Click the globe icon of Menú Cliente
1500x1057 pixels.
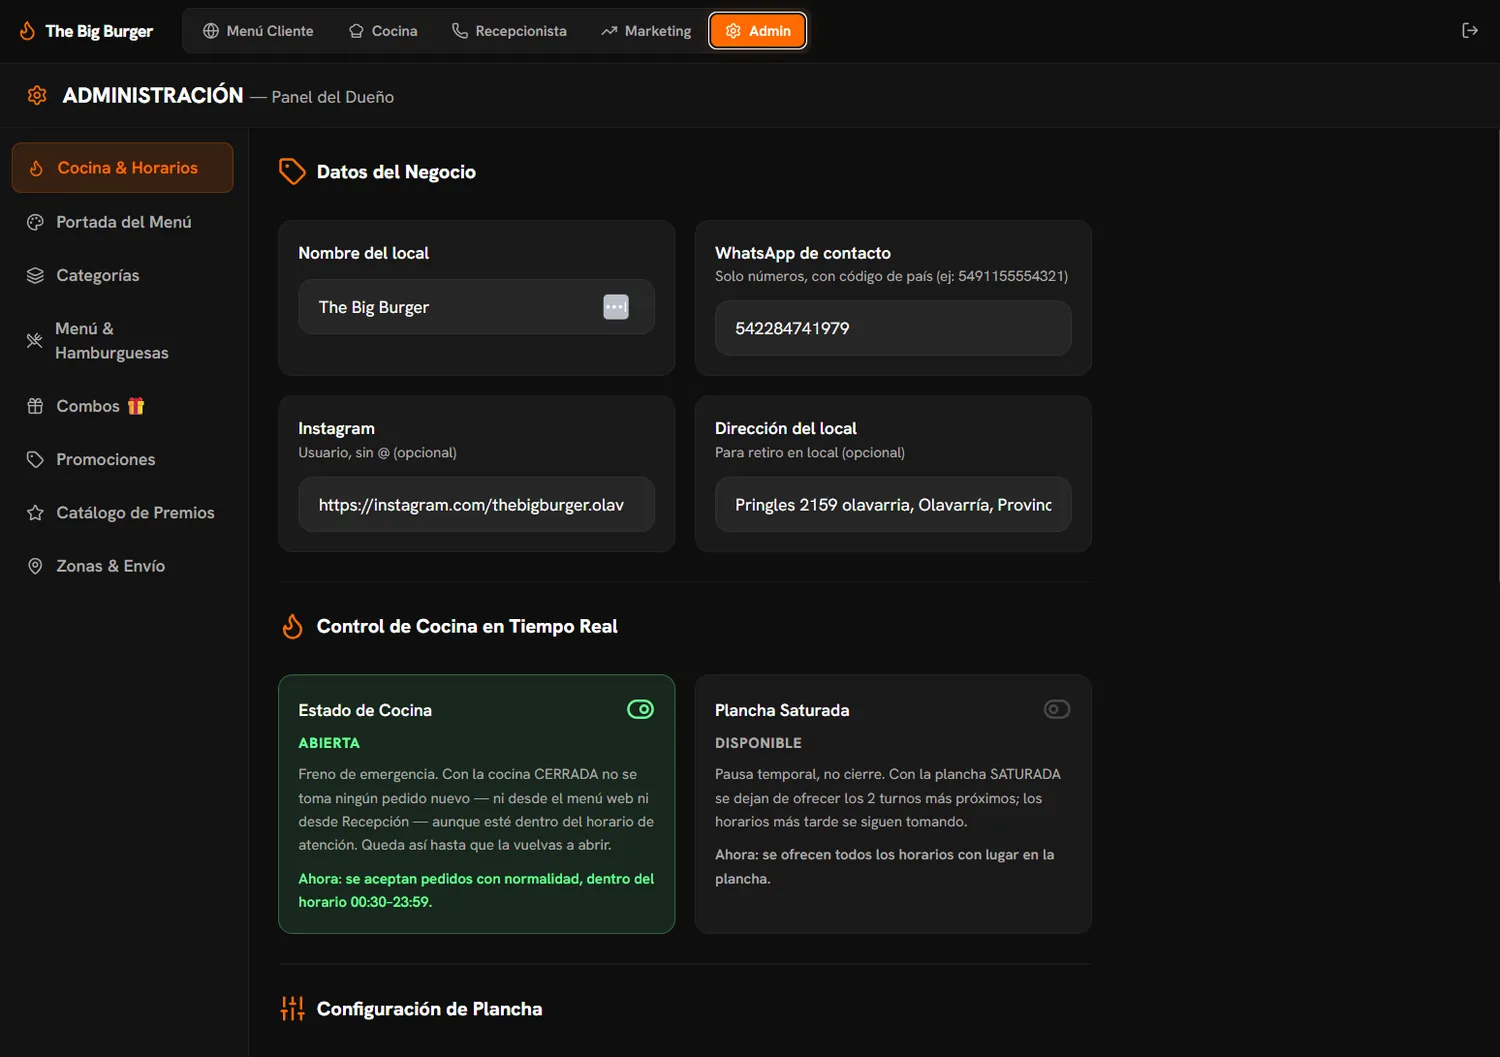(x=211, y=31)
